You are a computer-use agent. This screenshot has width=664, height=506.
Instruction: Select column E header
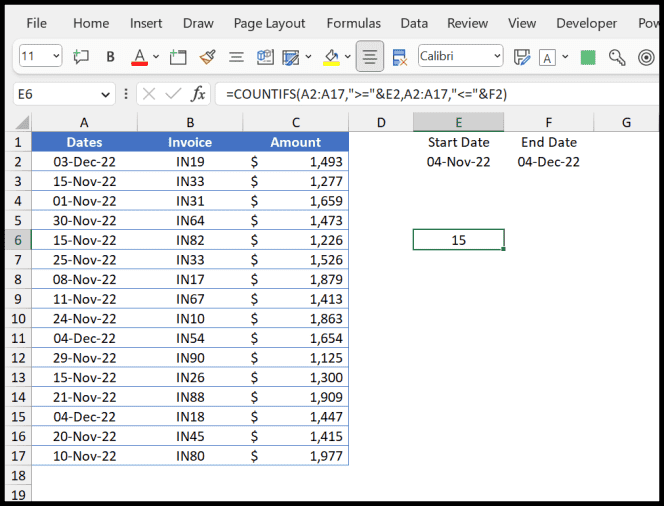point(458,122)
